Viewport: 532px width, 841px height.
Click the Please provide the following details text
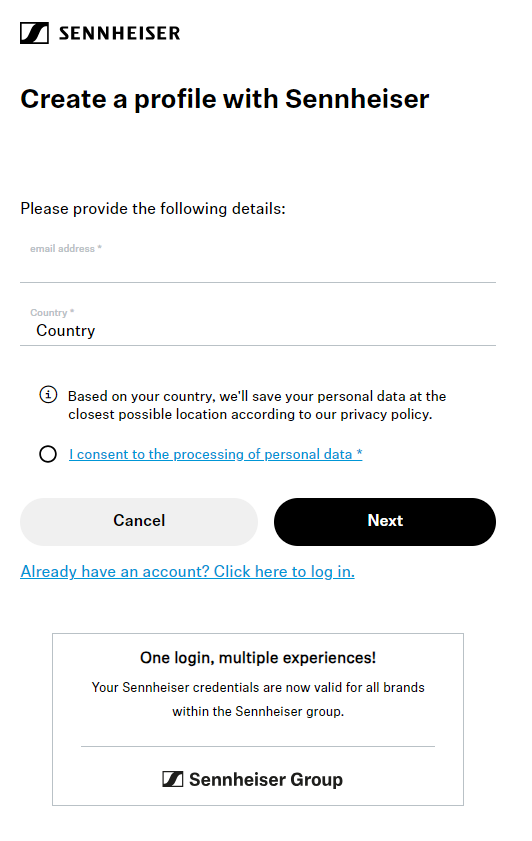153,209
